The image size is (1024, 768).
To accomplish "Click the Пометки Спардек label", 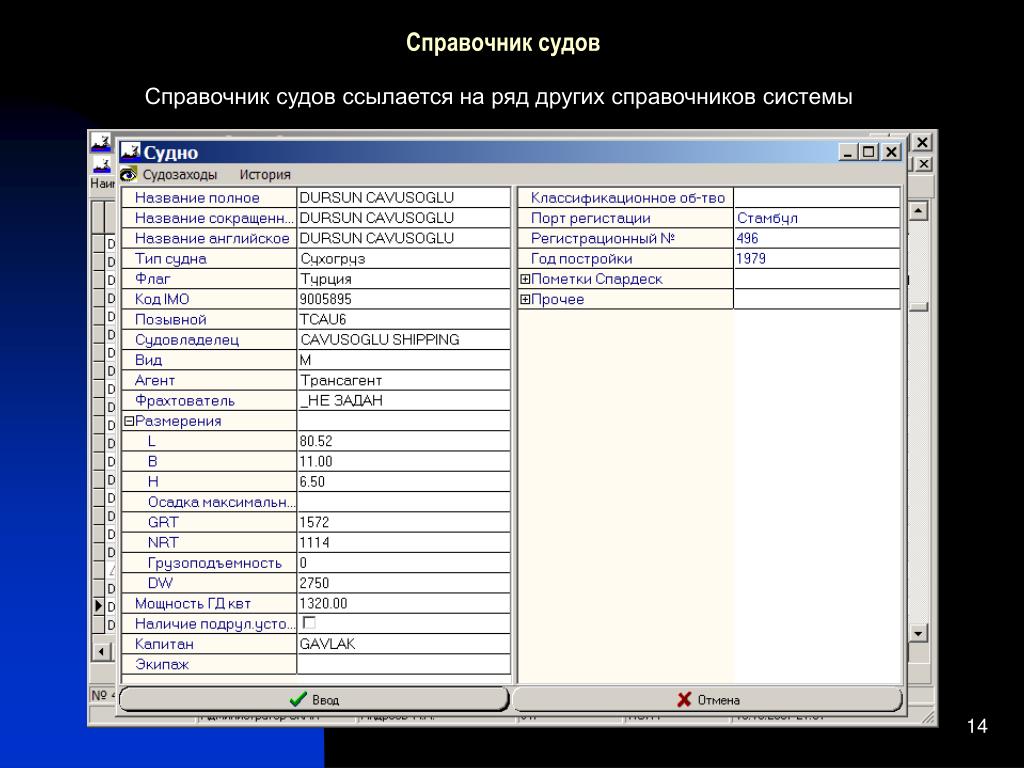I will tap(597, 279).
